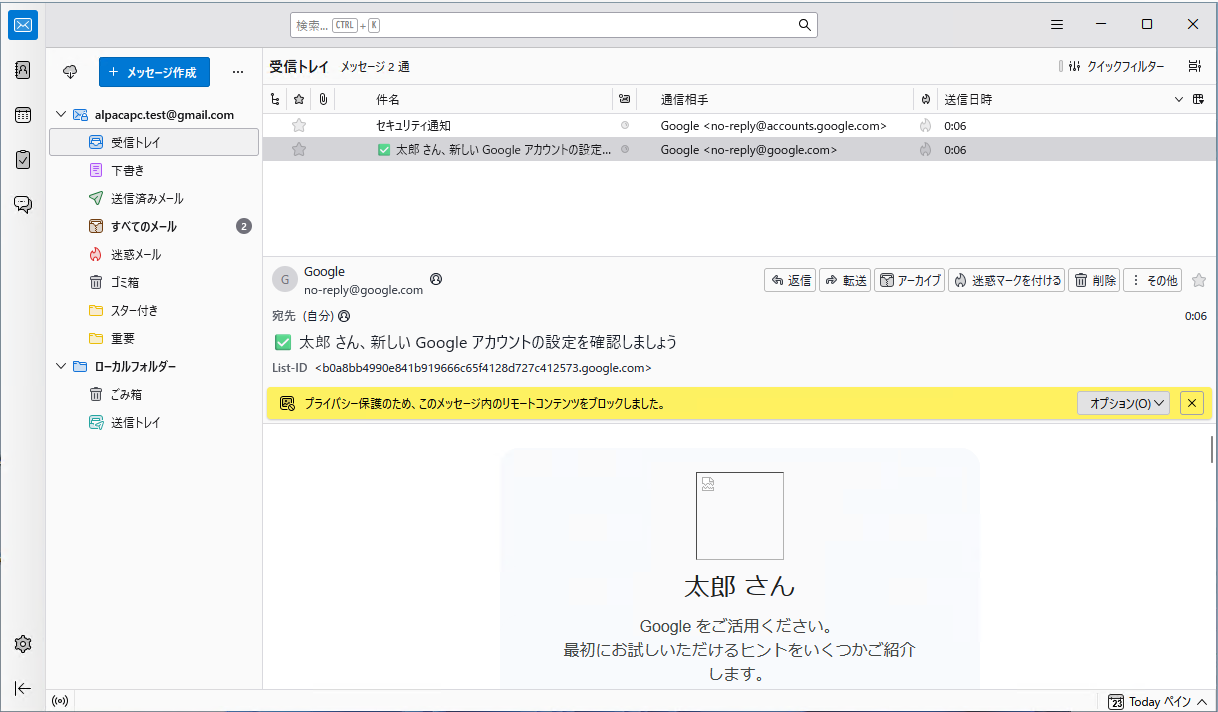Image resolution: width=1218 pixels, height=712 pixels.
Task: Click アーカイブ button
Action: tap(909, 280)
